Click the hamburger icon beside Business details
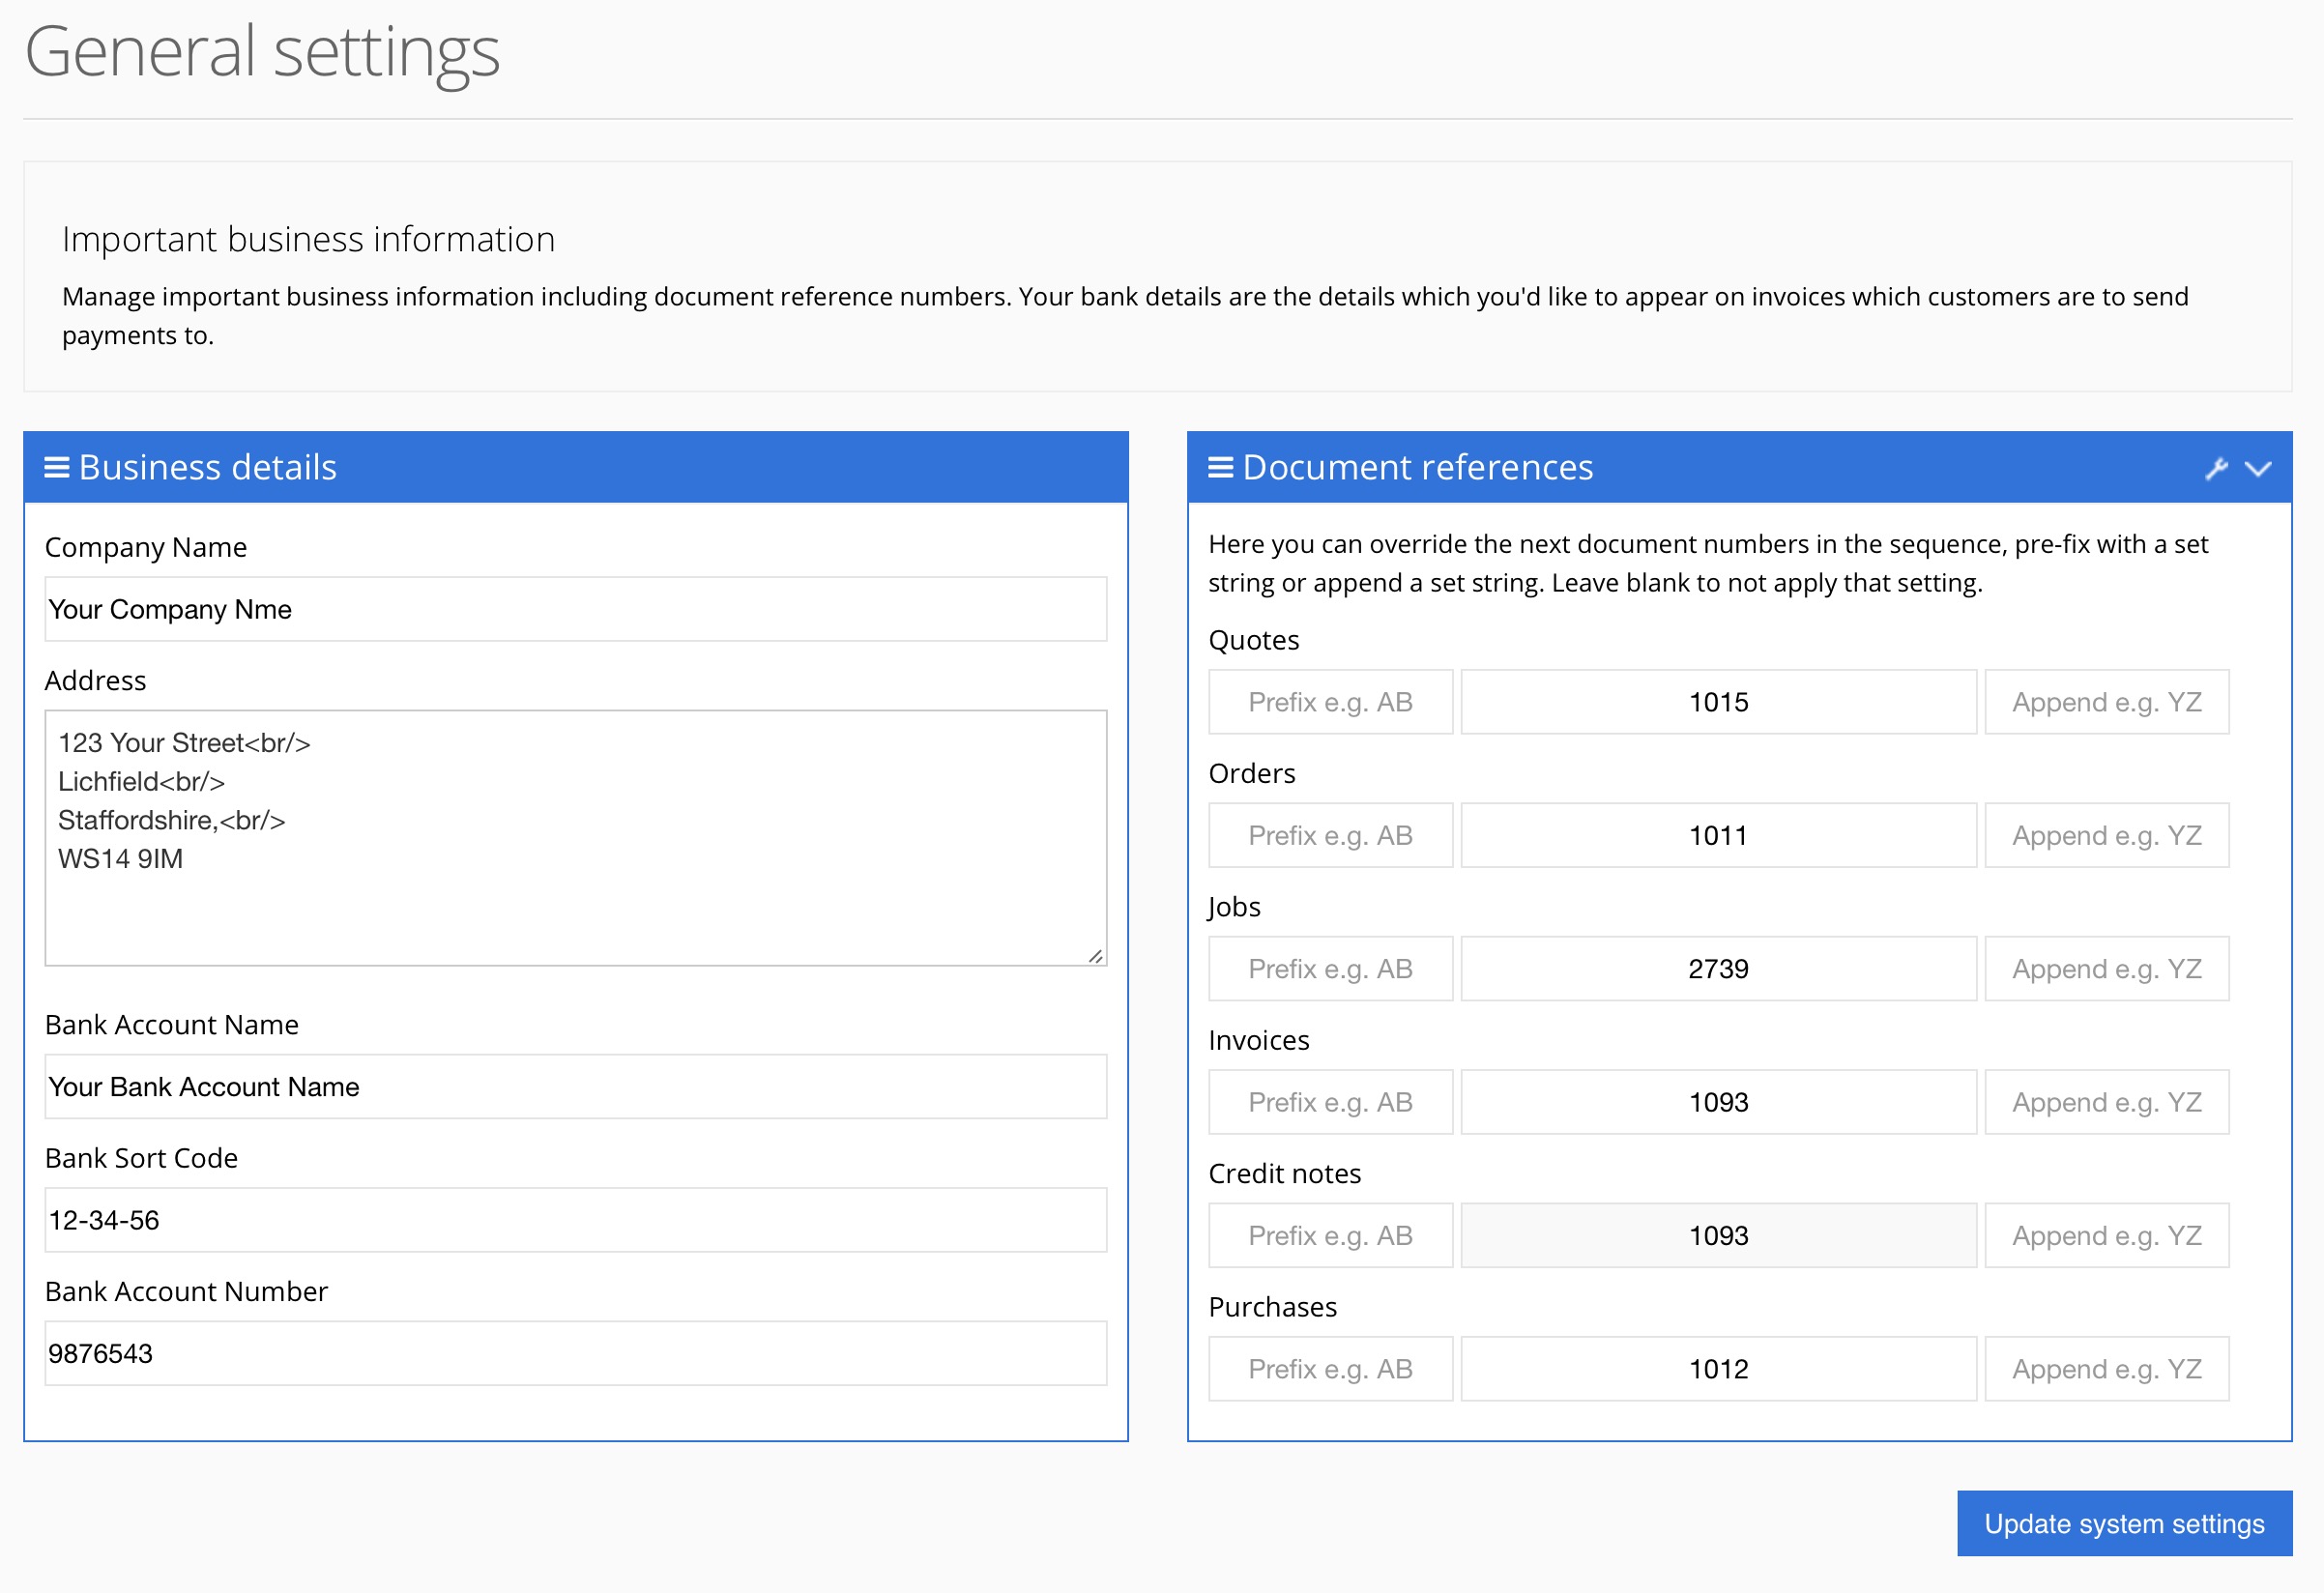This screenshot has width=2324, height=1593. coord(57,467)
